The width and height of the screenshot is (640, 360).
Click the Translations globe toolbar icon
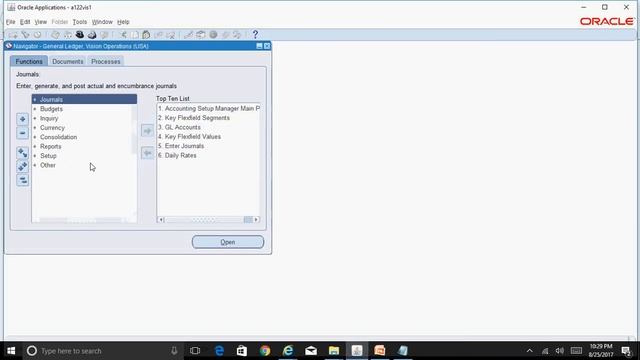213,35
